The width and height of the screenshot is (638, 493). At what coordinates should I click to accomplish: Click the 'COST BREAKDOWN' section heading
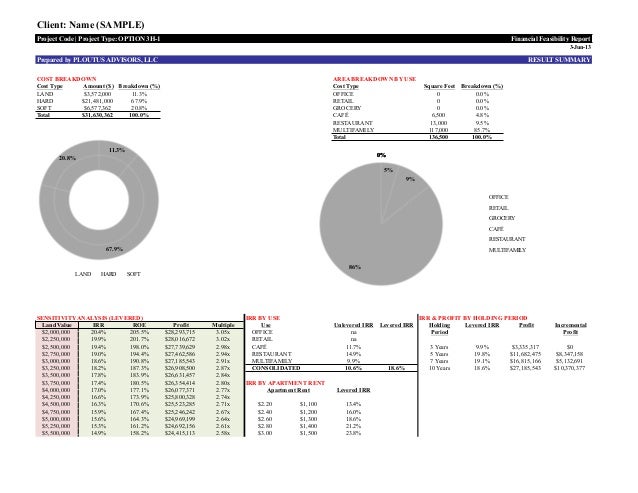66,79
